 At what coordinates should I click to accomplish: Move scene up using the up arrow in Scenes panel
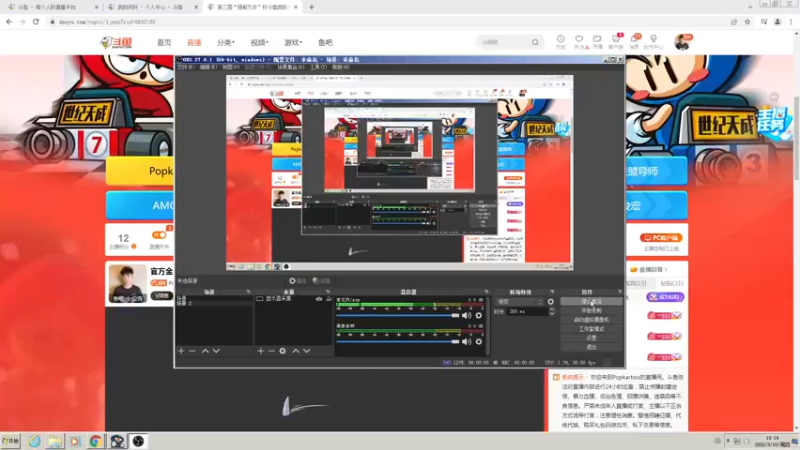point(205,351)
